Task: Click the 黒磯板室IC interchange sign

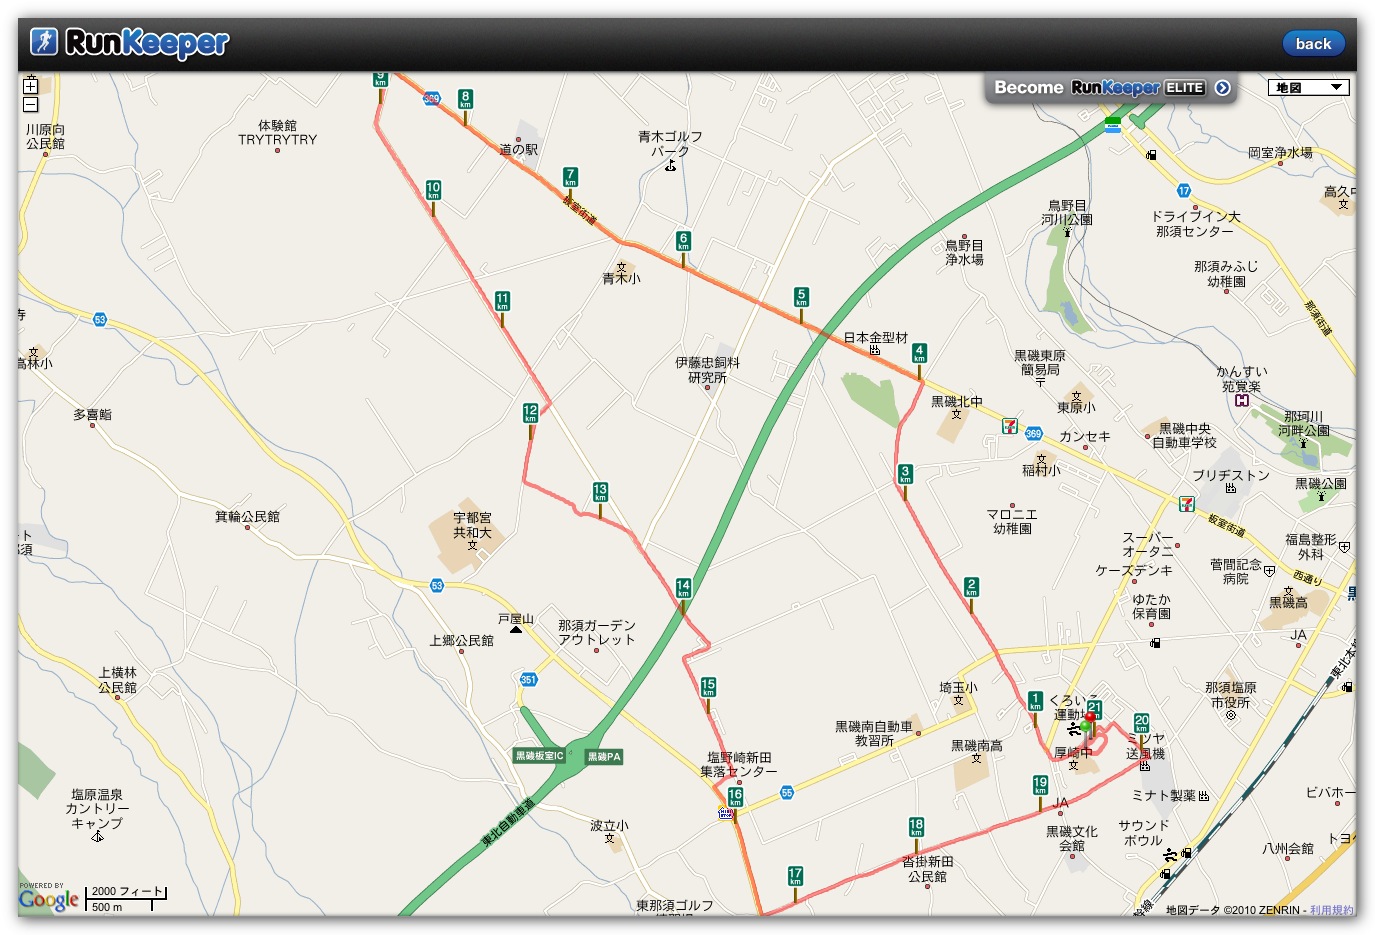Action: [x=539, y=756]
